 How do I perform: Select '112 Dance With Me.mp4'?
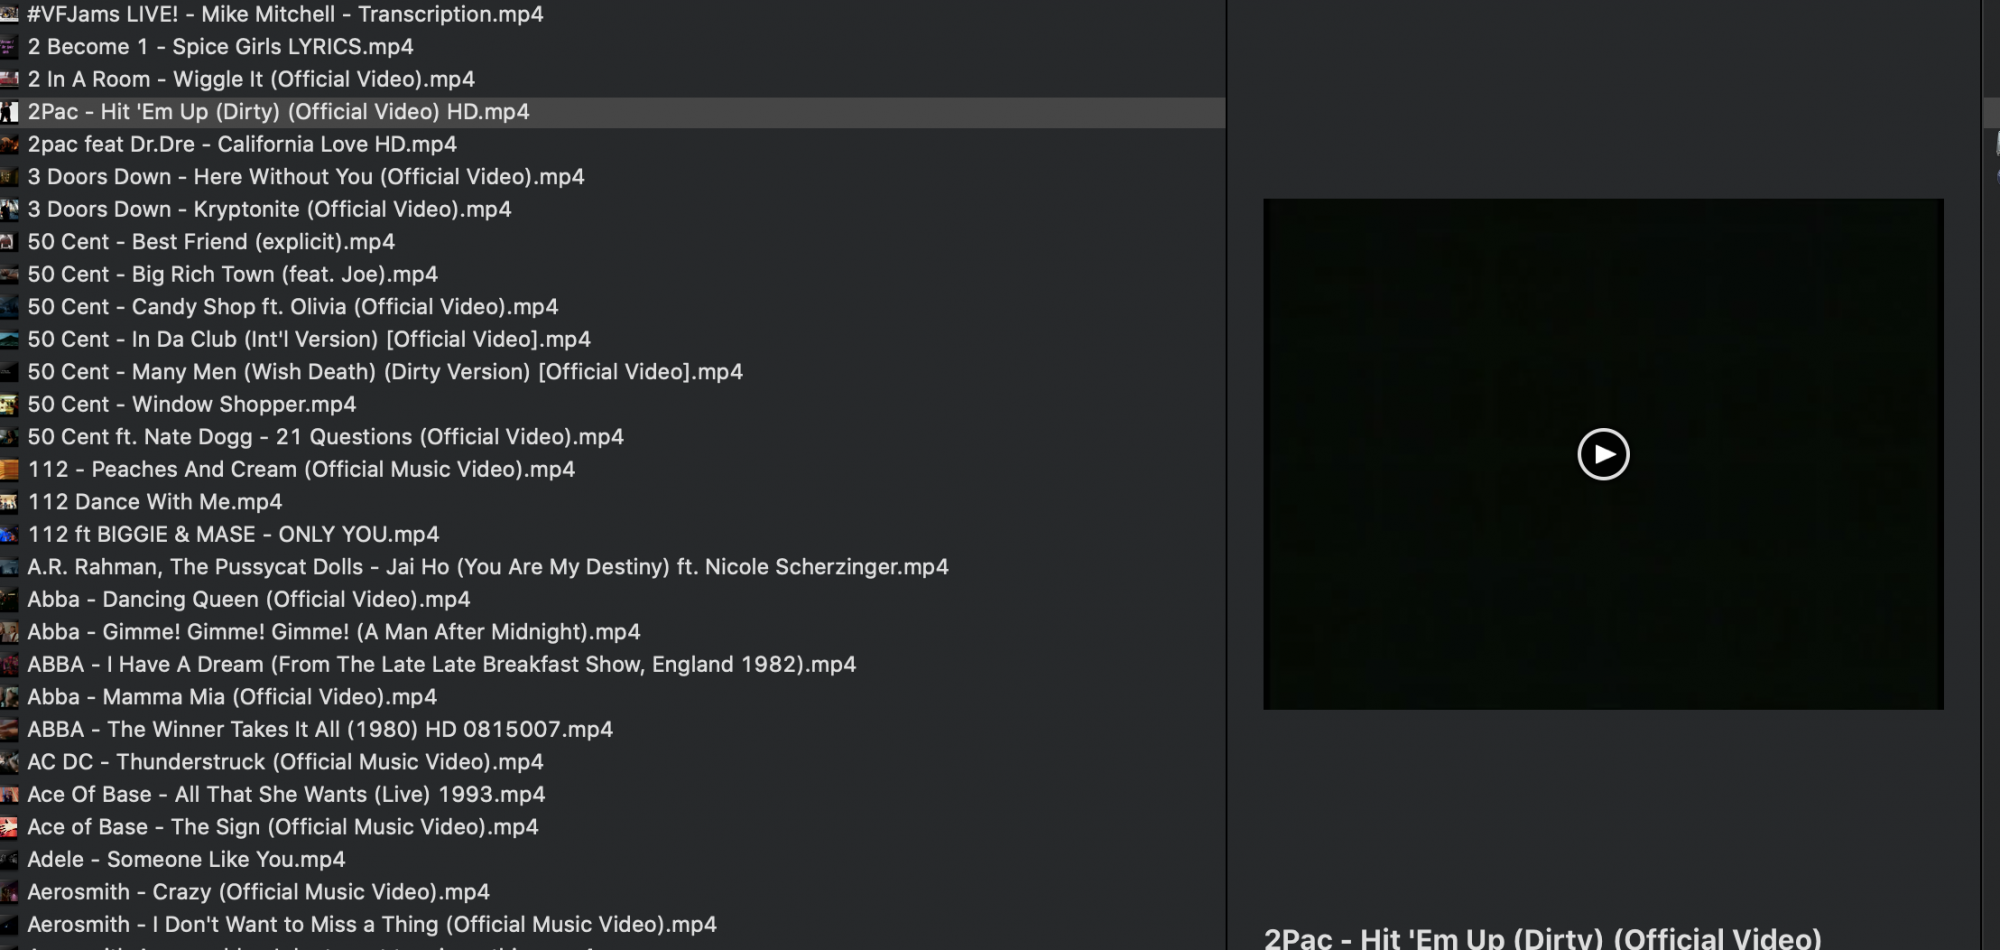pyautogui.click(x=155, y=502)
